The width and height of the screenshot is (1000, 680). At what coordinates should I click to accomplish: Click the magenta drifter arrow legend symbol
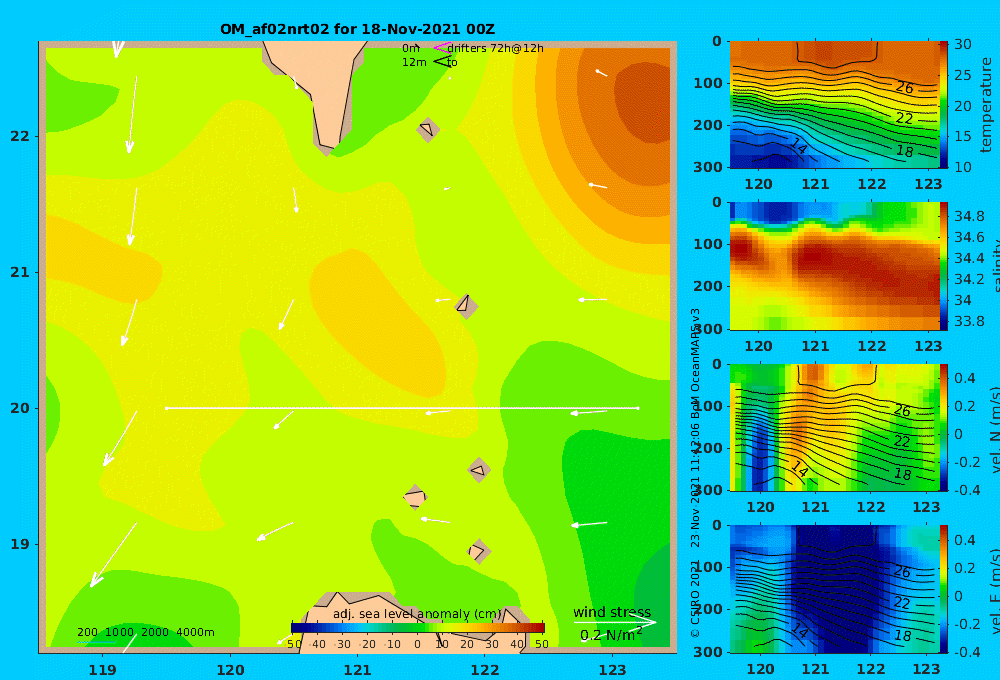point(442,48)
